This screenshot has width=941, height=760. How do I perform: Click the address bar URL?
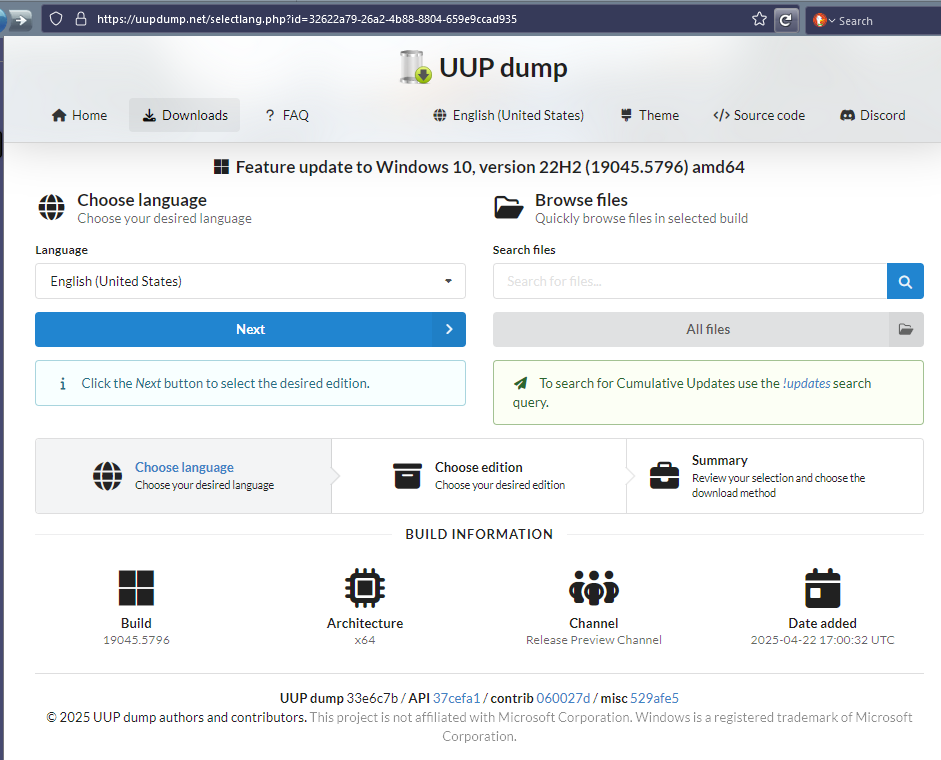pyautogui.click(x=307, y=19)
